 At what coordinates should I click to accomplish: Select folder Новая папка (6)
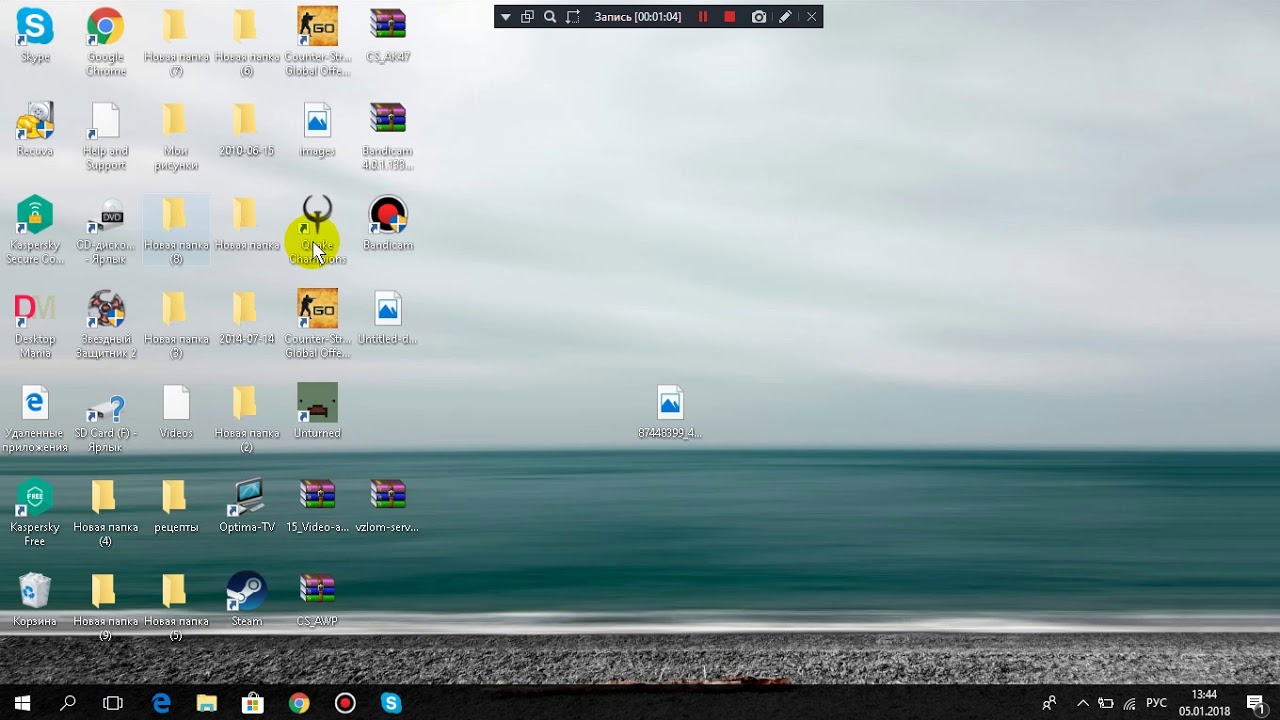(247, 42)
